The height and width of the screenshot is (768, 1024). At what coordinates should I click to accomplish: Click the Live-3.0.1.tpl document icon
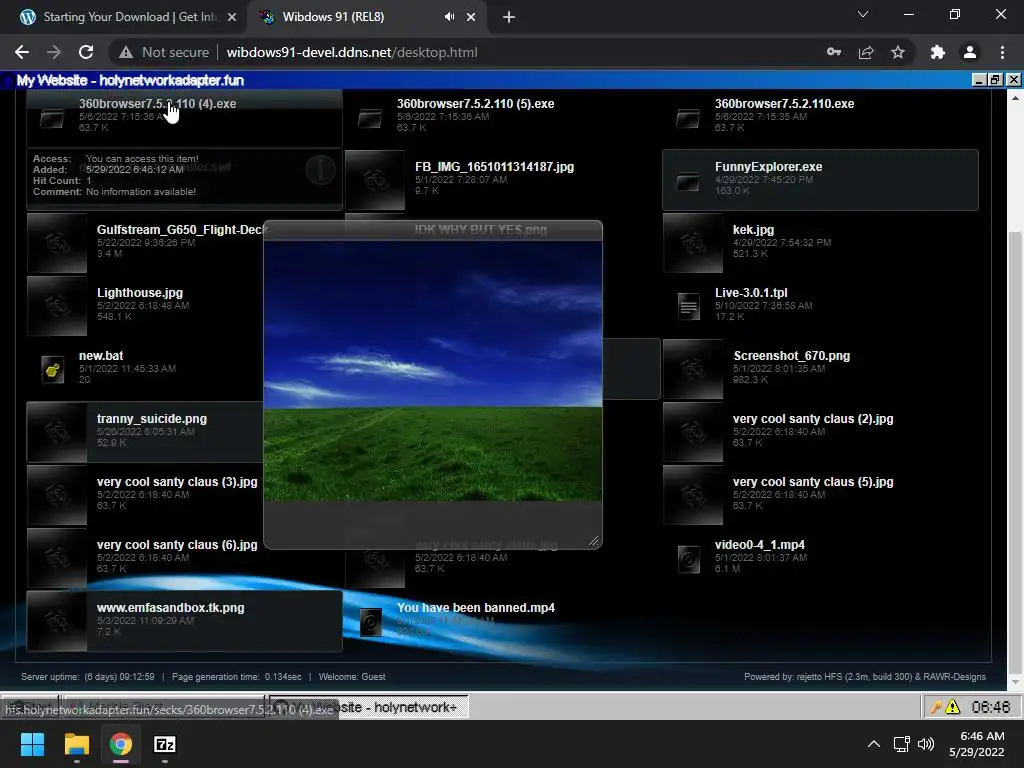click(x=688, y=306)
